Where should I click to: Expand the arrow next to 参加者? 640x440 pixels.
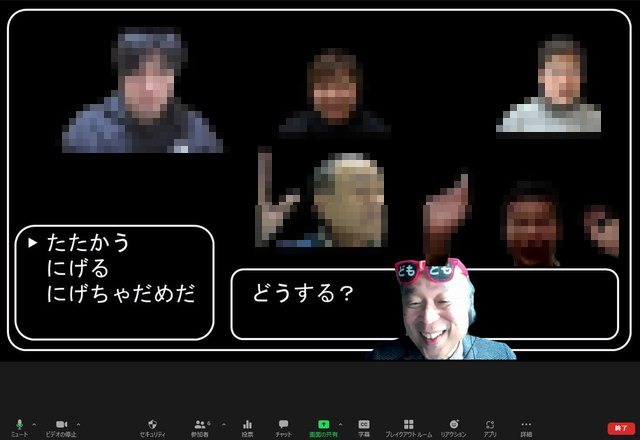(x=224, y=424)
